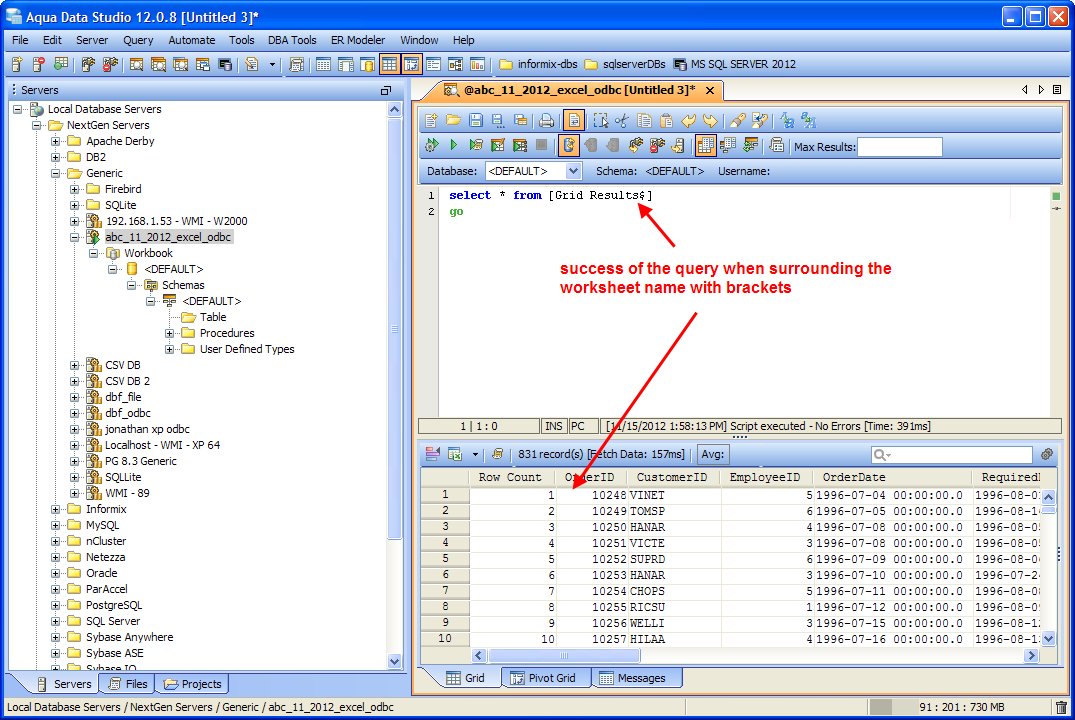Close the @abc_11_2012_excel_odbc editor tab
Screen dimensions: 1075x720
[x=710, y=91]
